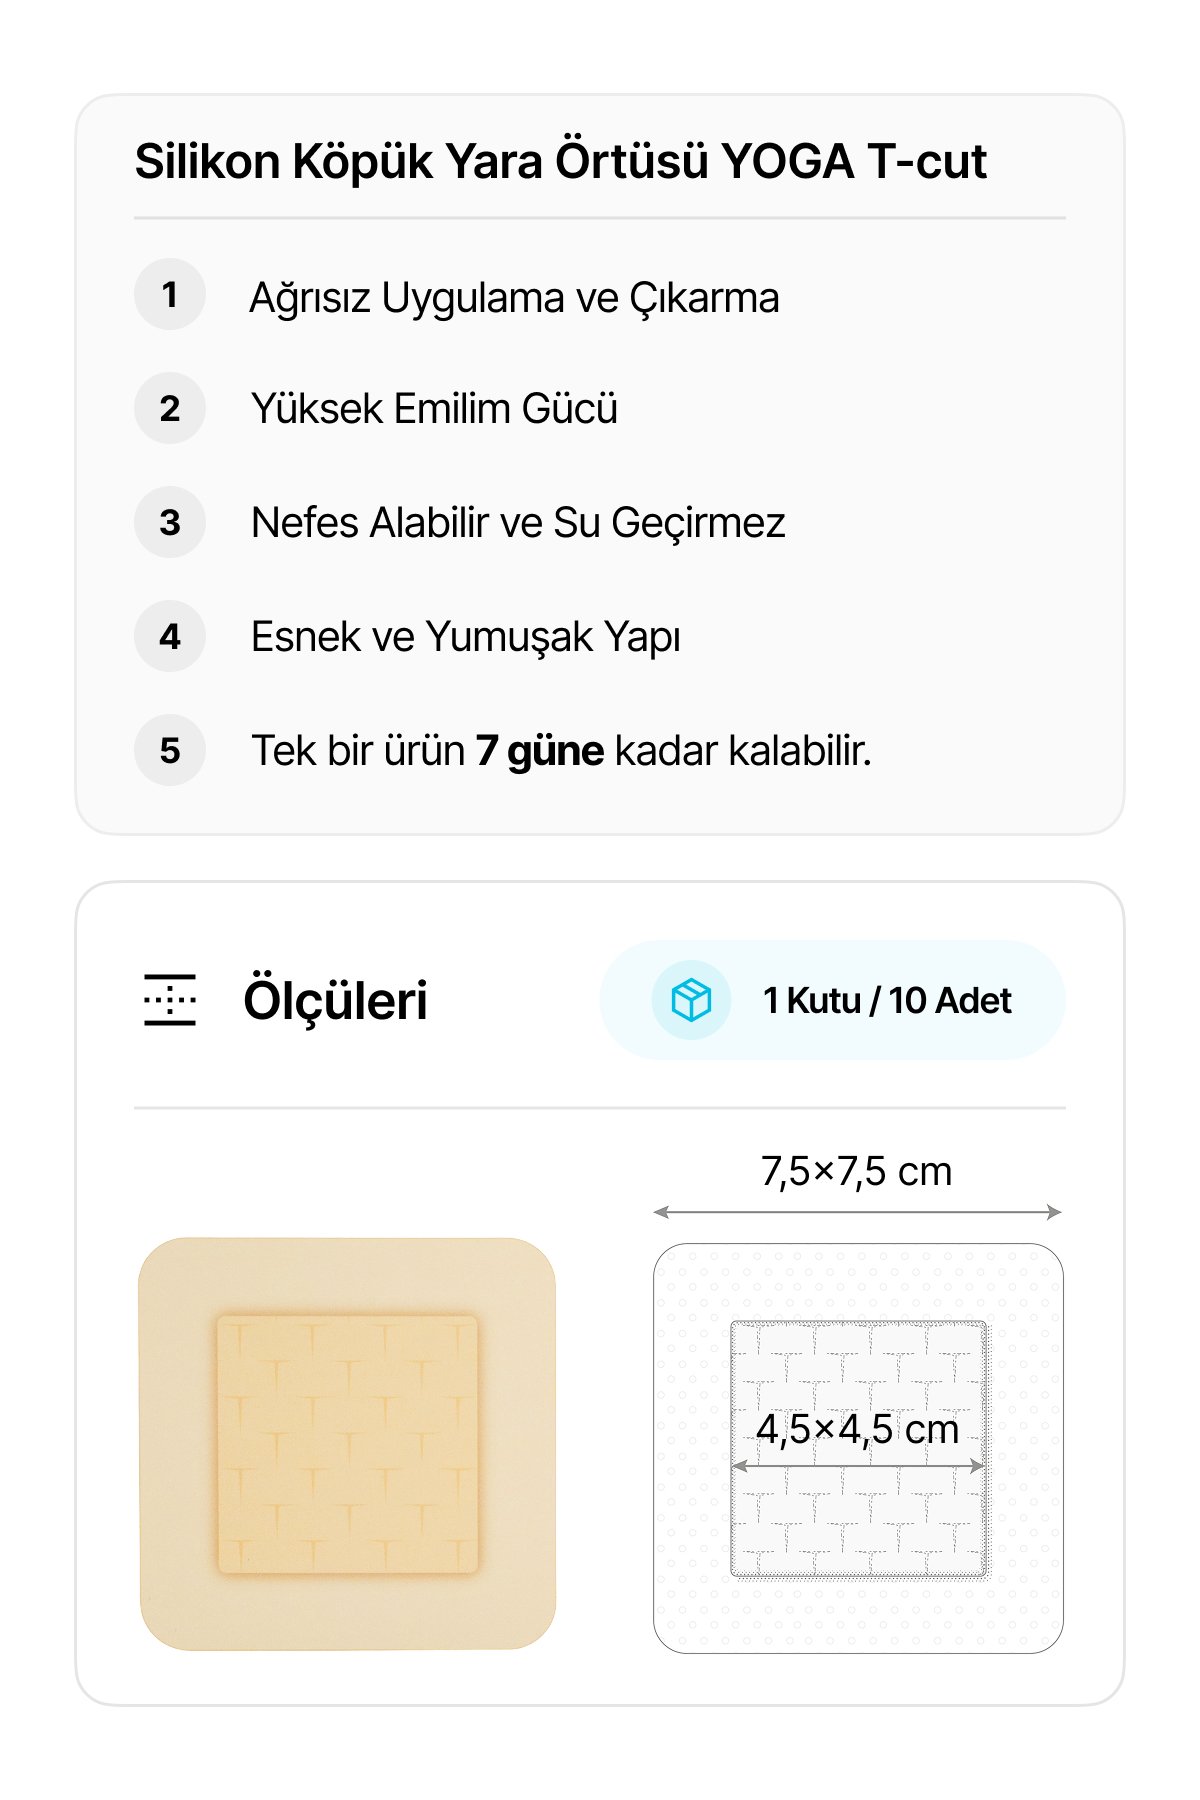
Task: Select the number 5 circle badge
Action: (170, 750)
